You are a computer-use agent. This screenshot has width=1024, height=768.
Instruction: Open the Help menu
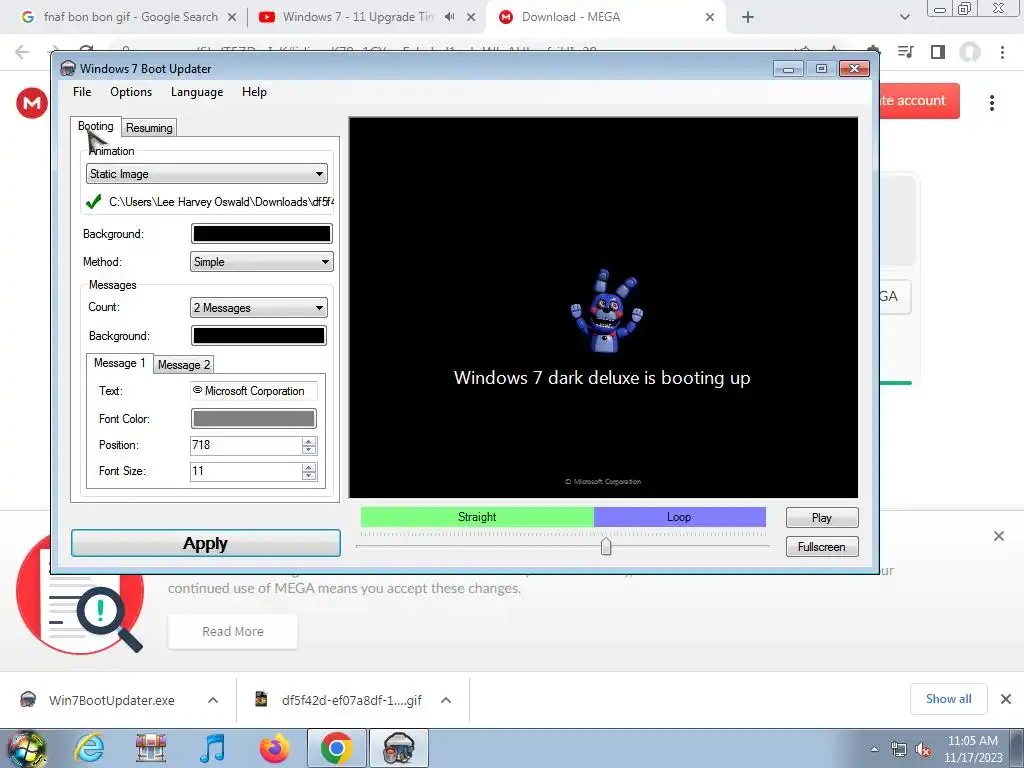(x=254, y=92)
